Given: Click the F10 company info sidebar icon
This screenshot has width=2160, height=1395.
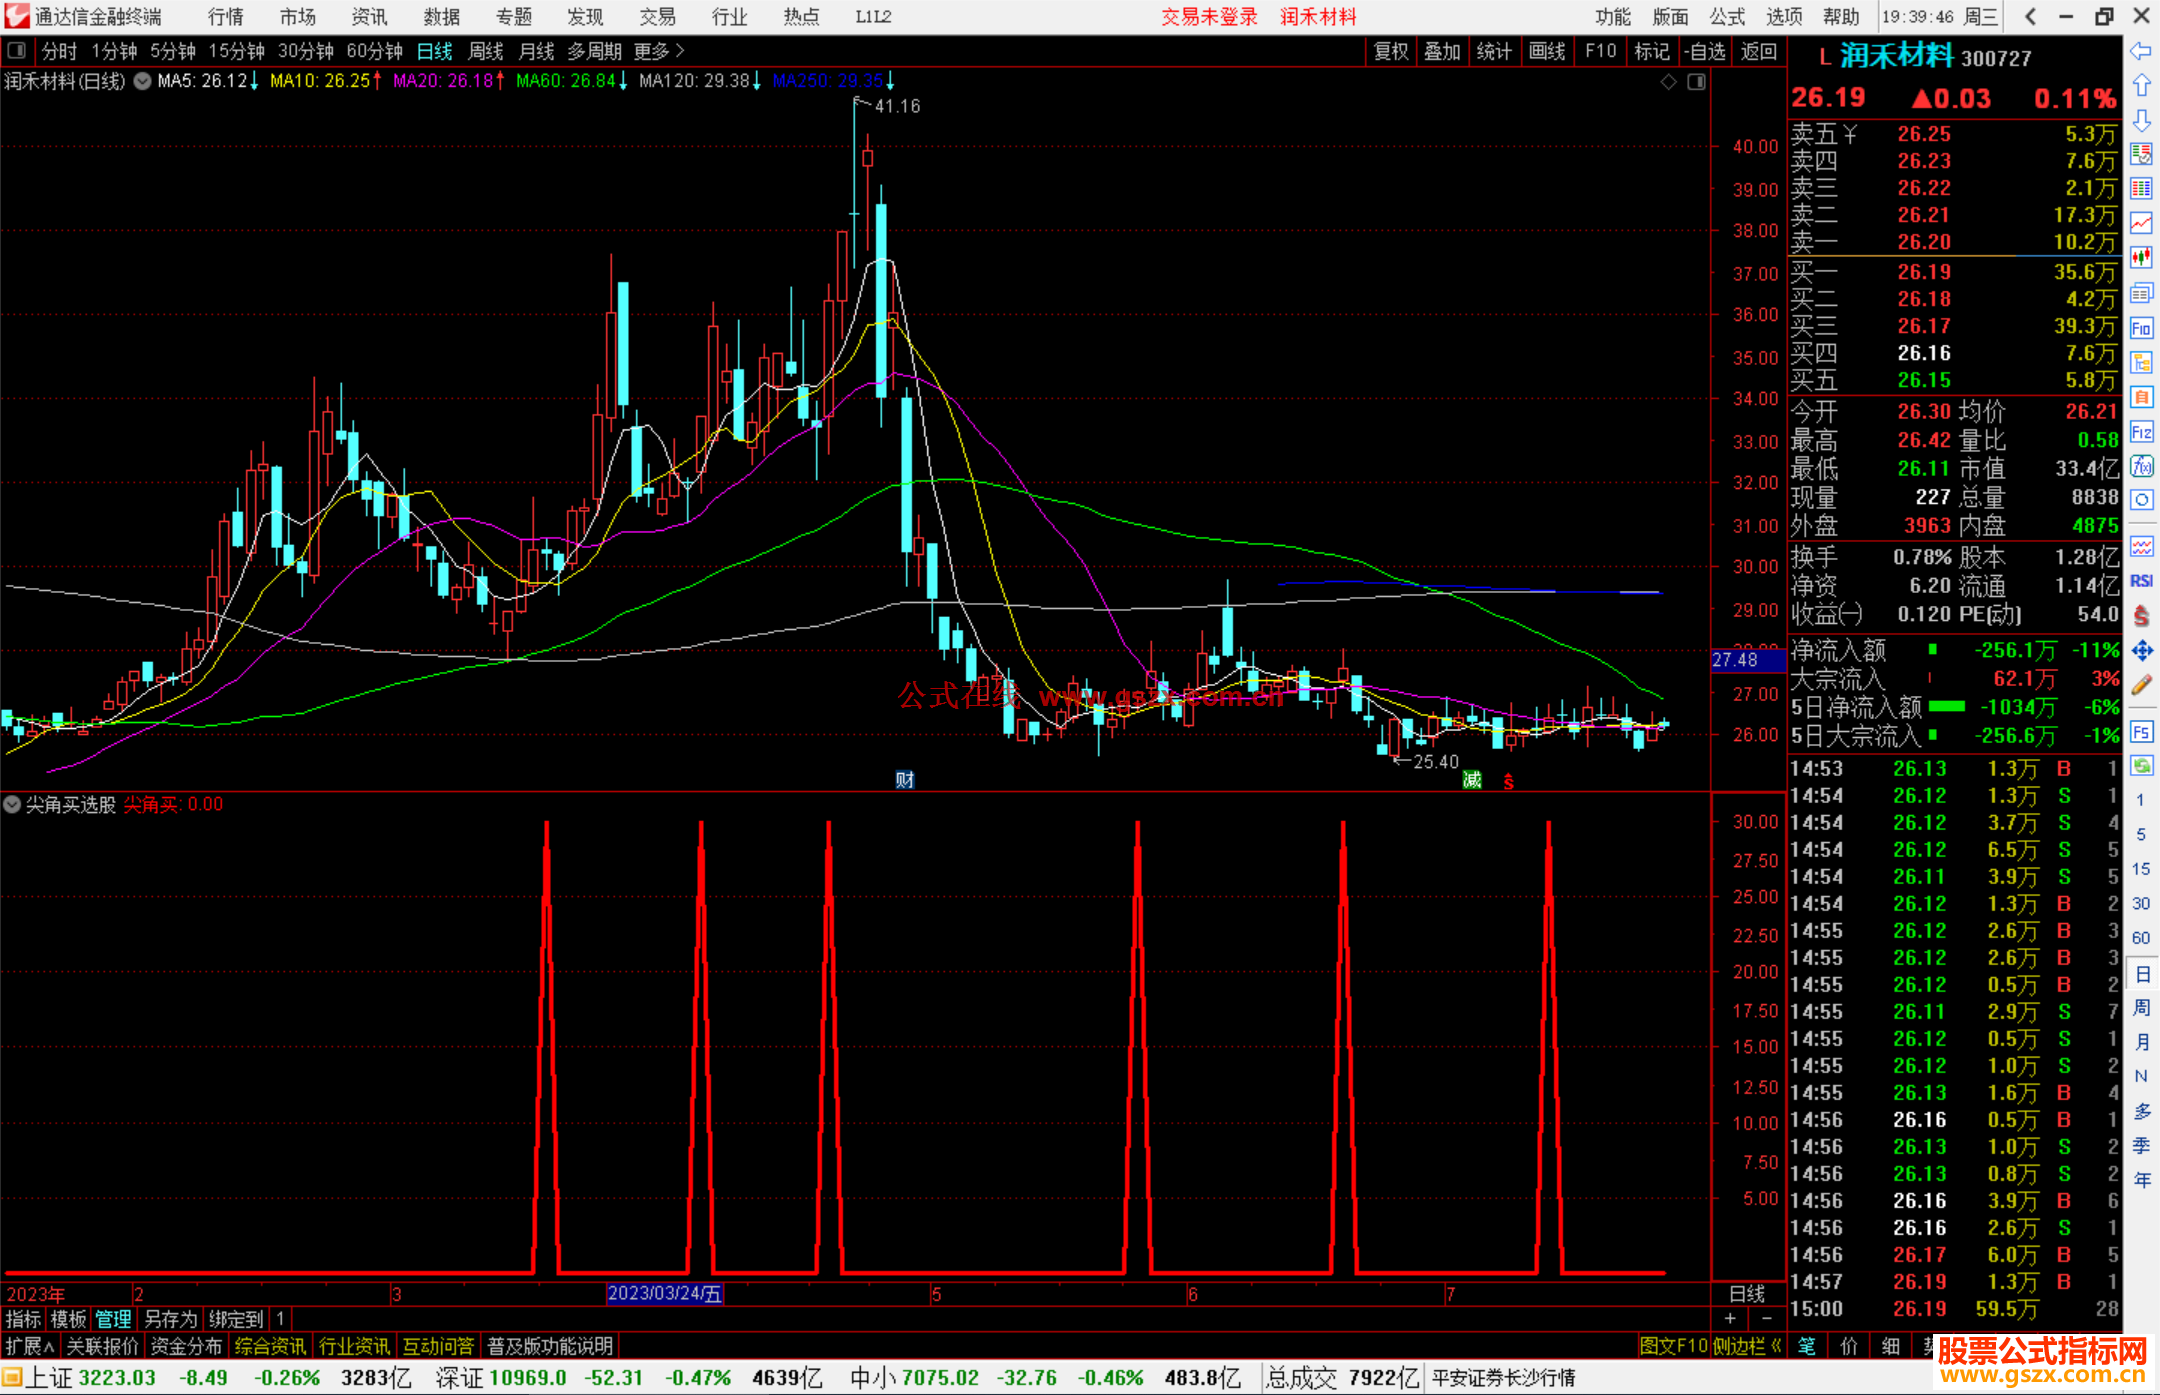Looking at the screenshot, I should click(x=2141, y=328).
